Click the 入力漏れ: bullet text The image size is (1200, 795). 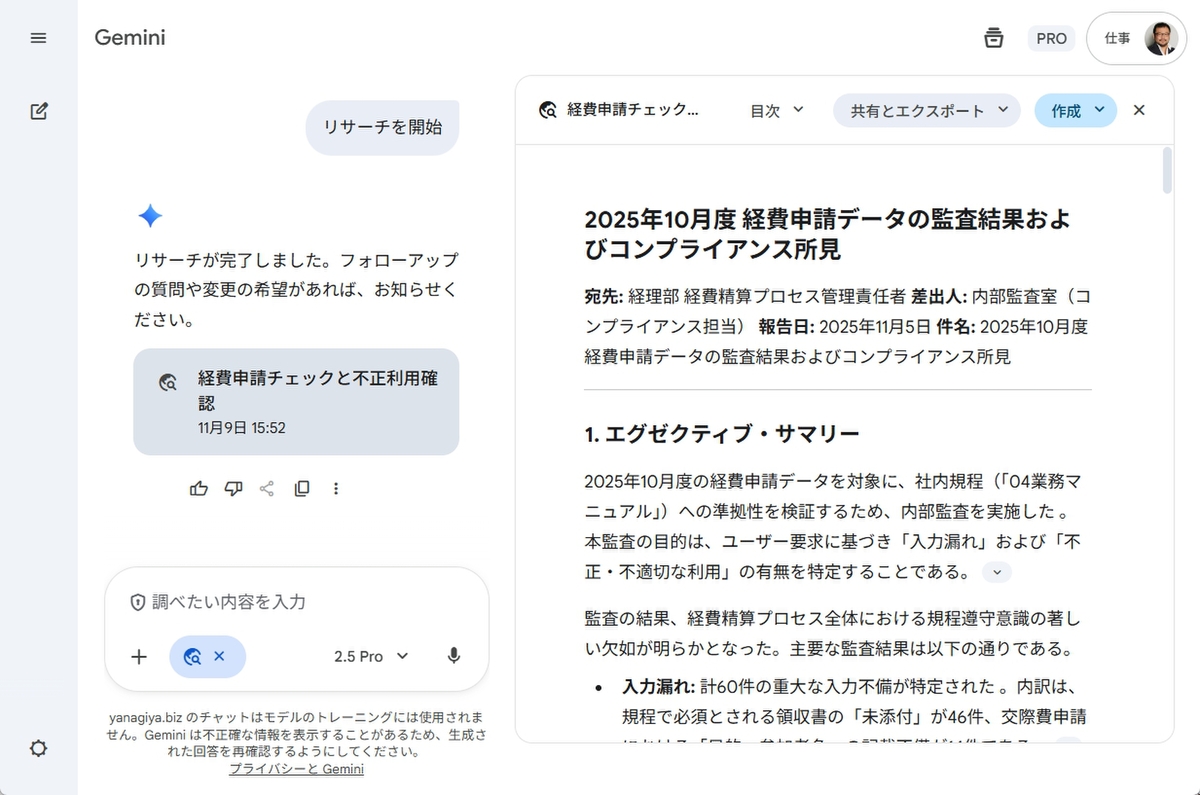(657, 688)
